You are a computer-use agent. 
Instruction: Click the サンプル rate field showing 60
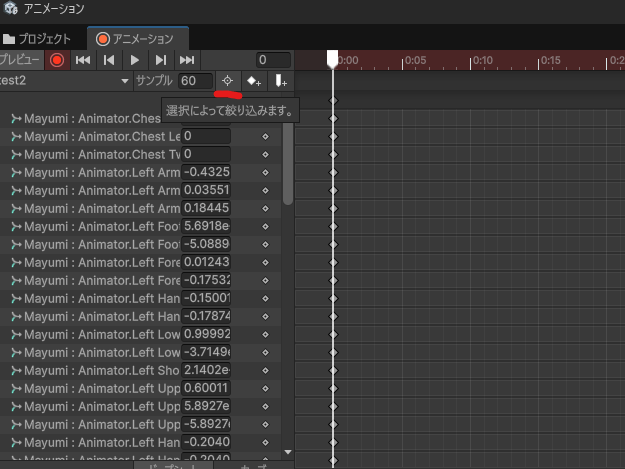195,80
